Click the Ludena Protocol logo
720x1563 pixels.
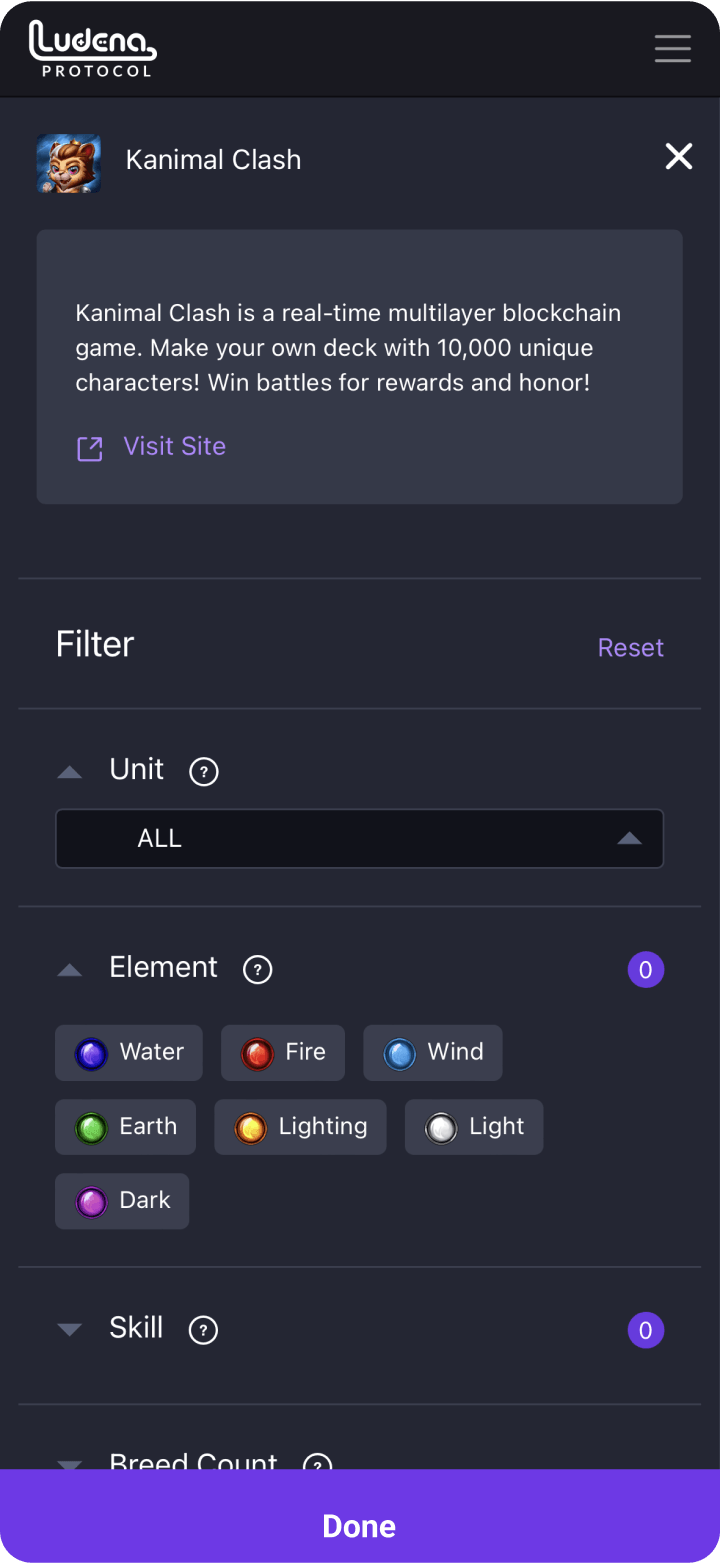(x=93, y=48)
